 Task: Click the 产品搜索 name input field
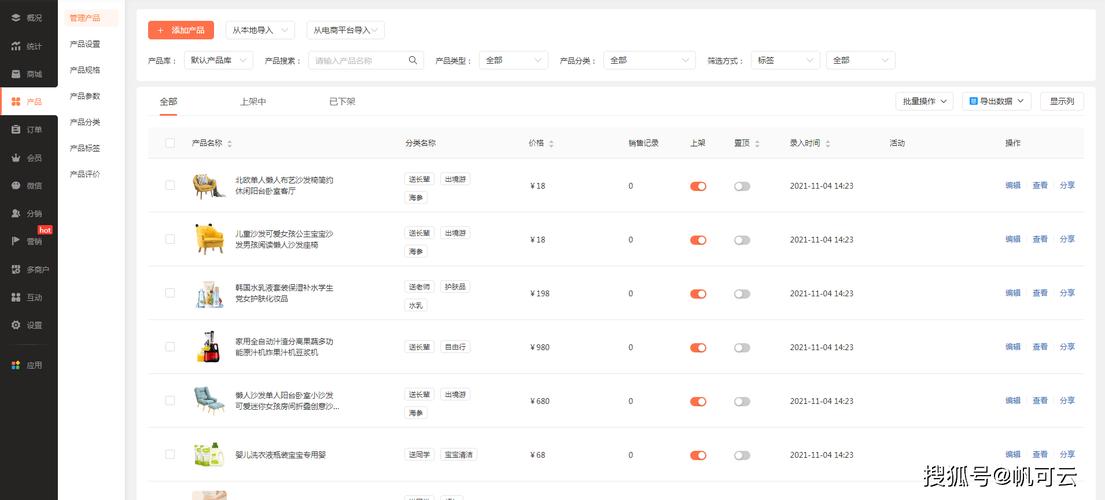(366, 61)
